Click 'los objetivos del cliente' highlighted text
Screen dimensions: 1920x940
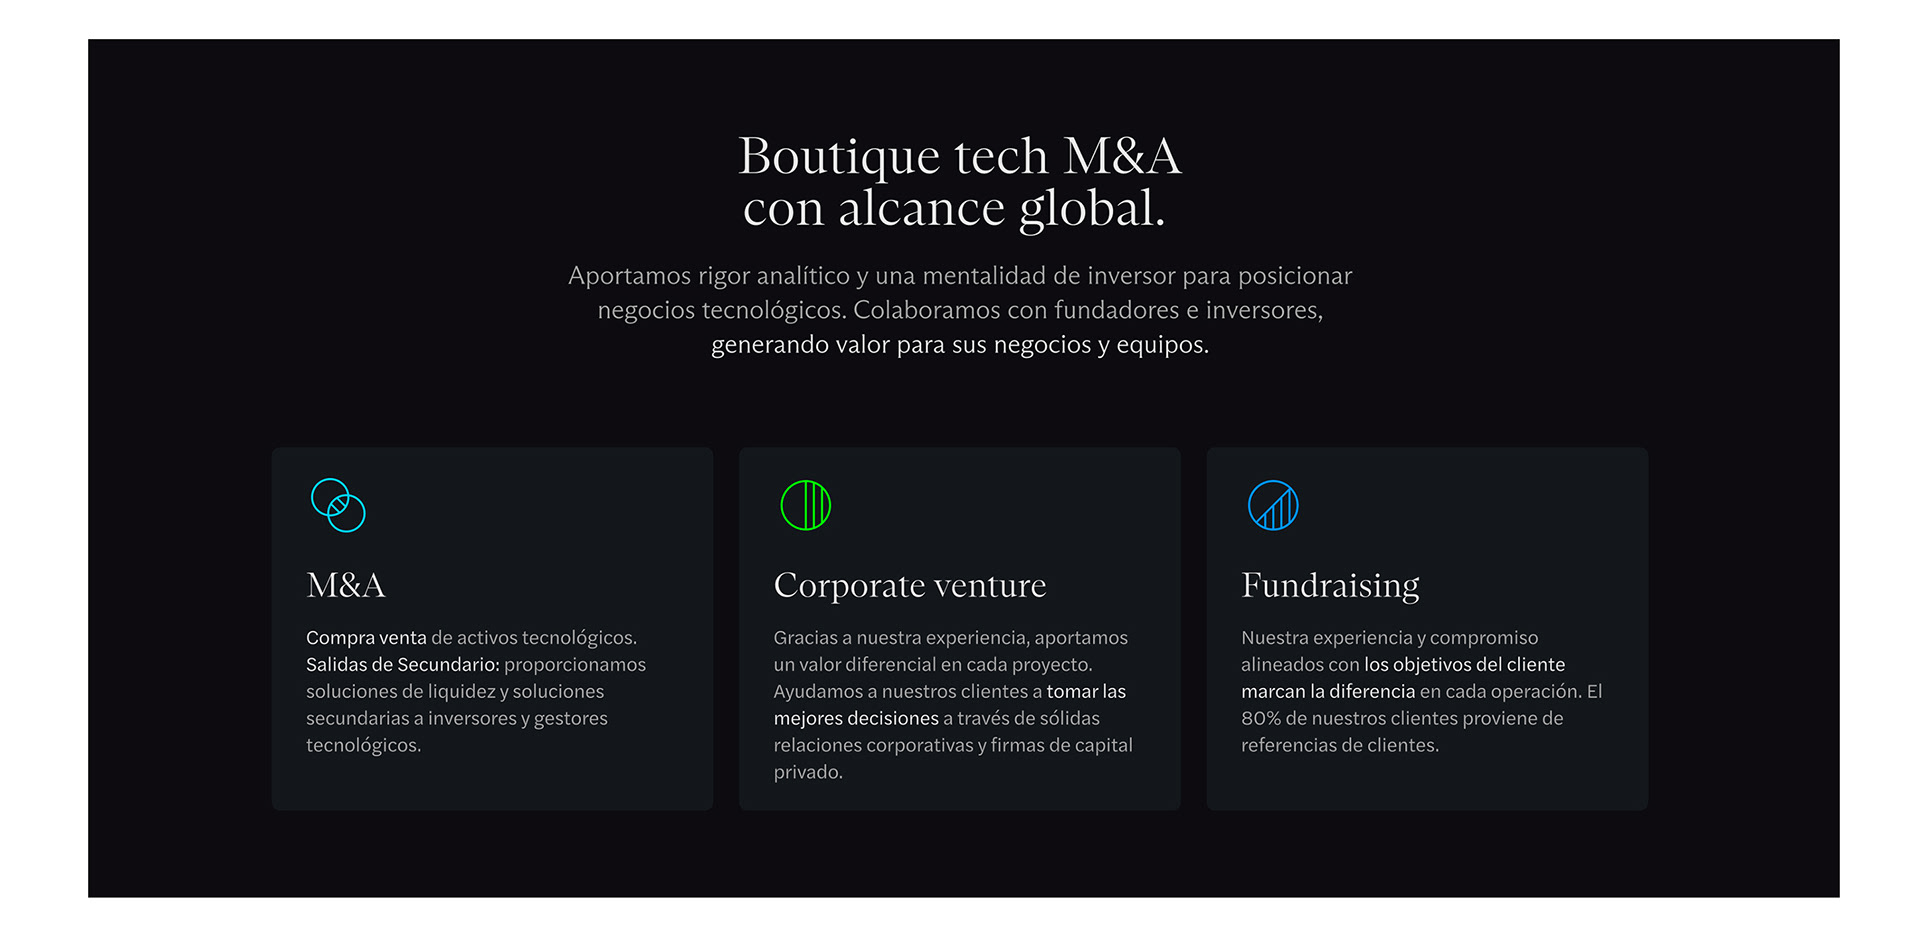pyautogui.click(x=1464, y=665)
